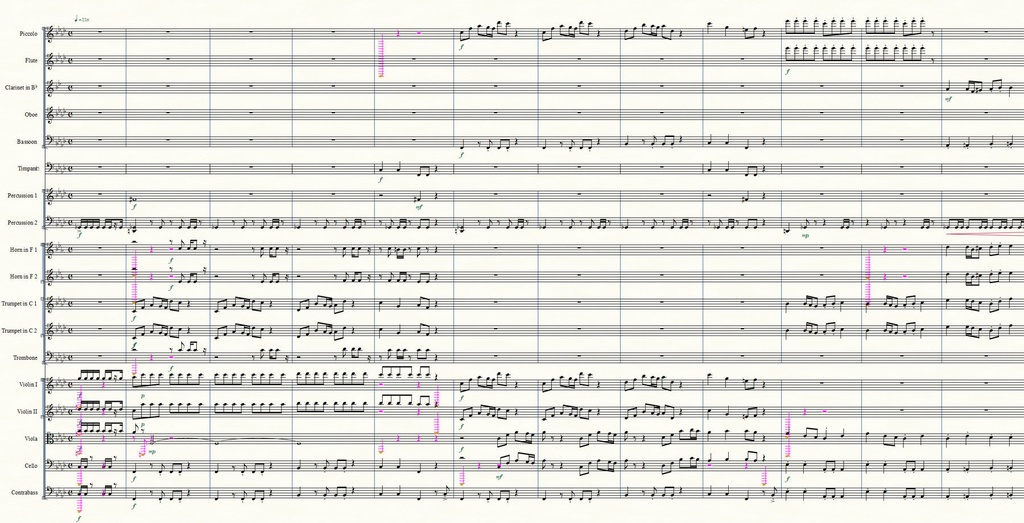Select the Horn in F 1 label
This screenshot has height=523, width=1024.
point(22,249)
